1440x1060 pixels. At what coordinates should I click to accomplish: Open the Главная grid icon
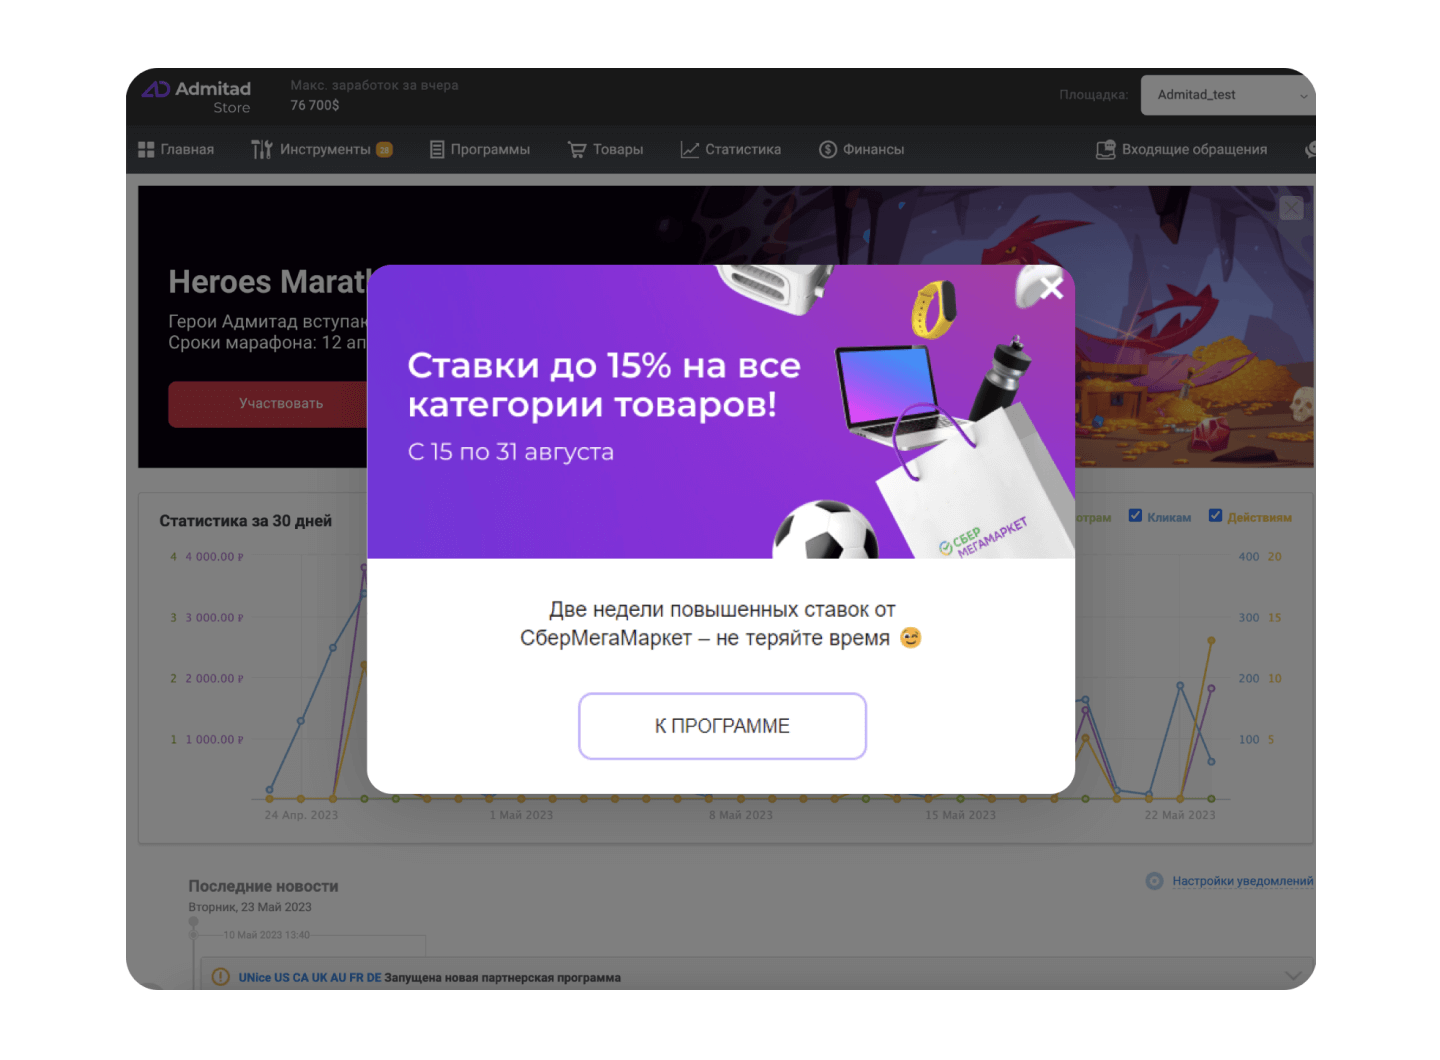click(x=146, y=149)
